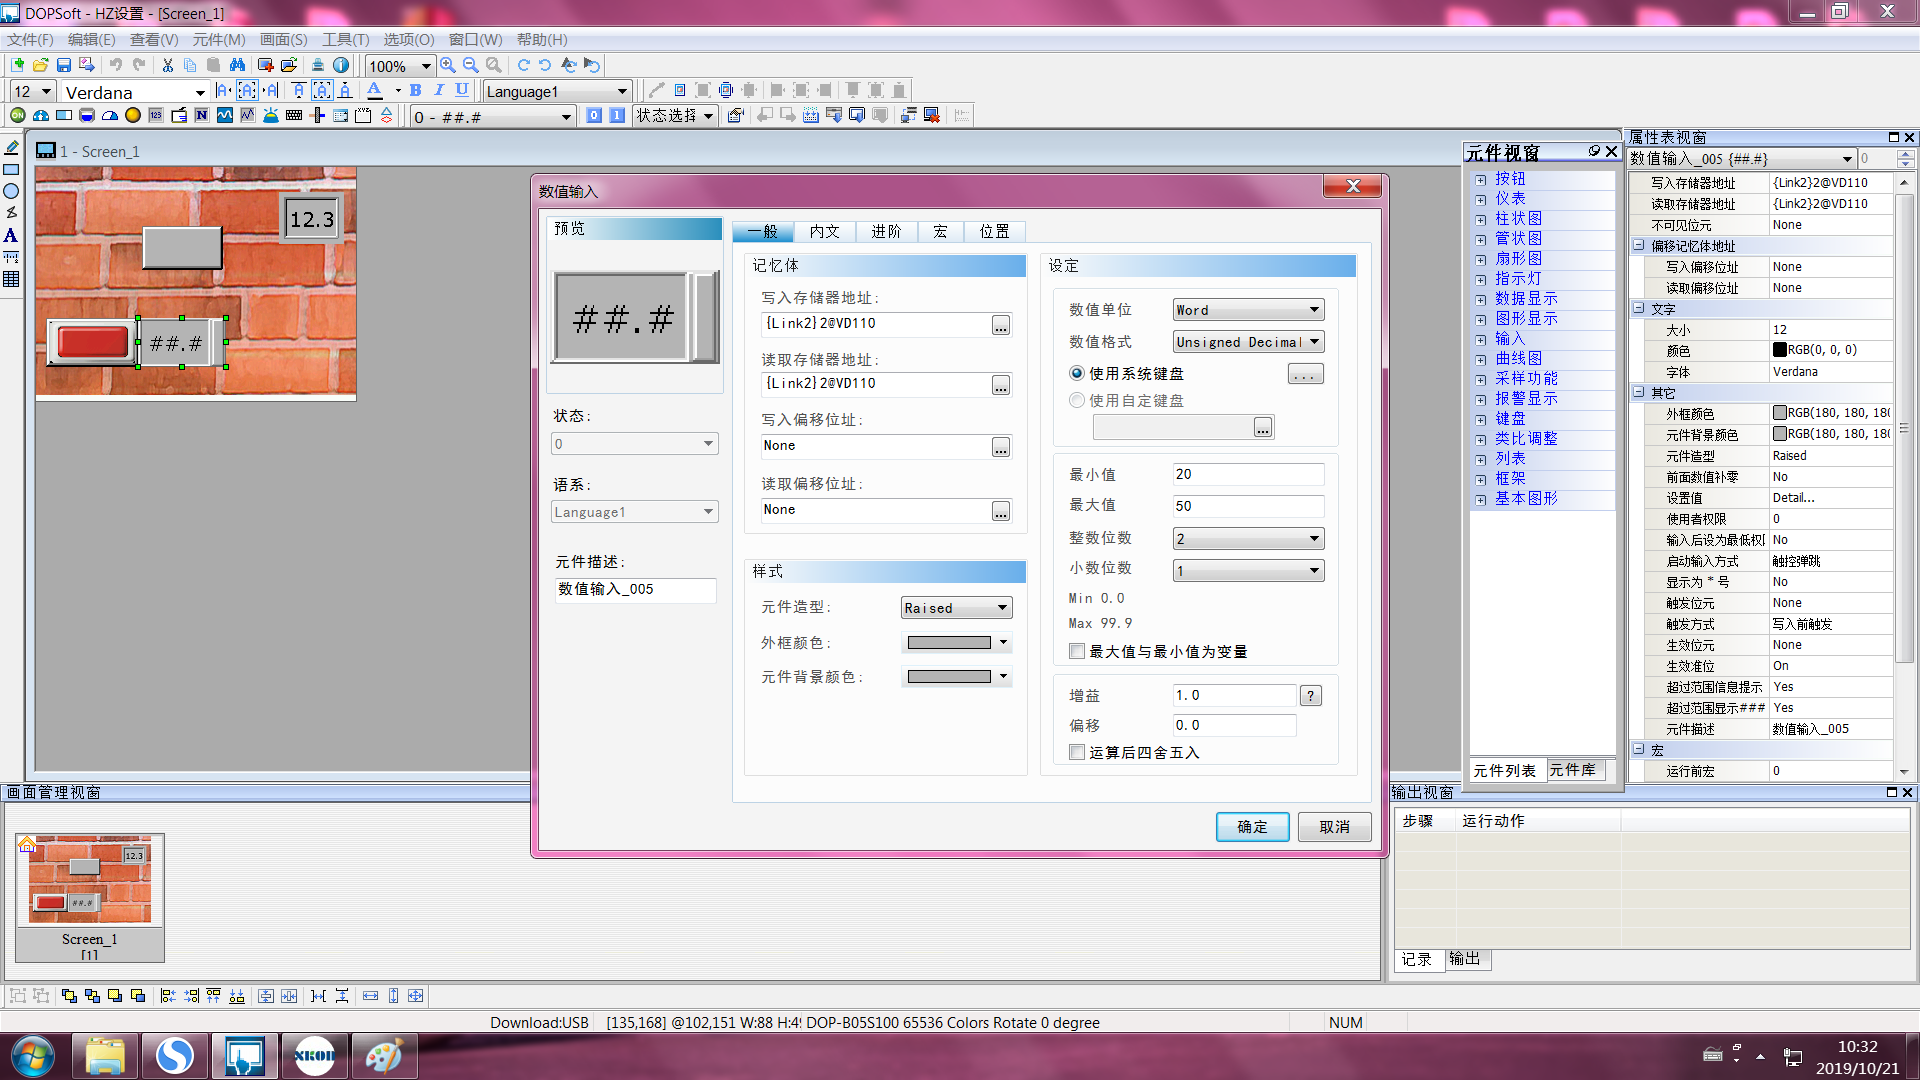Click the text tool in the left sidebar
The width and height of the screenshot is (1920, 1080).
[x=11, y=236]
